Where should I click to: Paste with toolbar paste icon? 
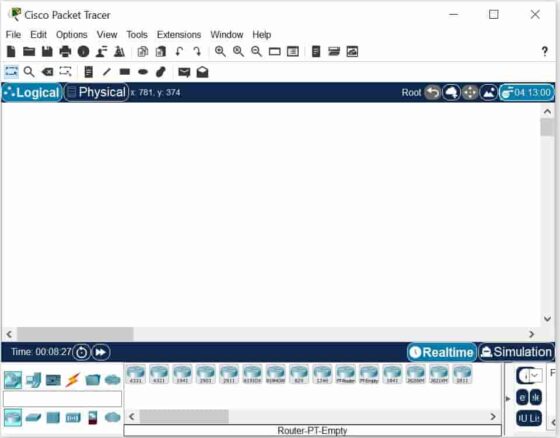pyautogui.click(x=161, y=52)
